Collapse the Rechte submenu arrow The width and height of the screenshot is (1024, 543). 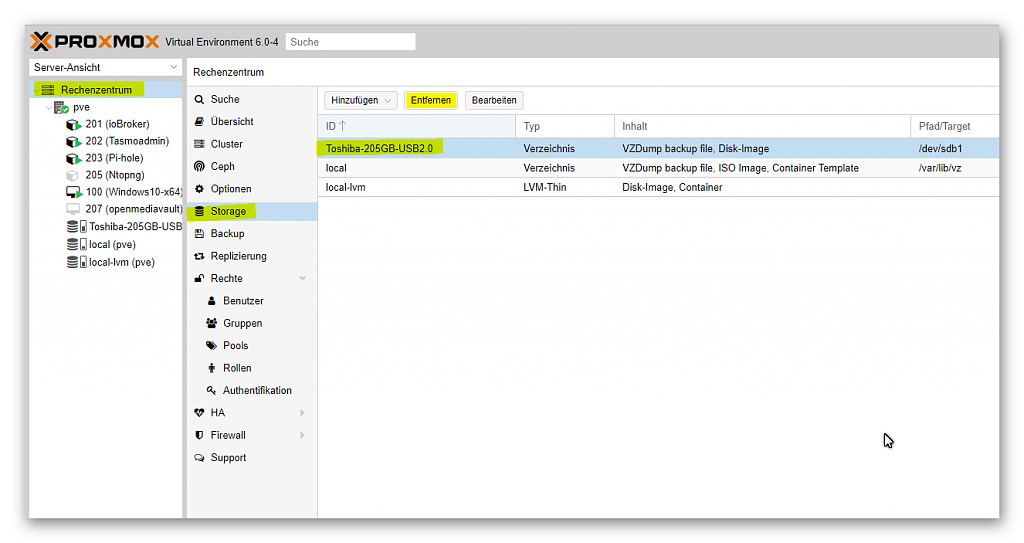pos(302,278)
